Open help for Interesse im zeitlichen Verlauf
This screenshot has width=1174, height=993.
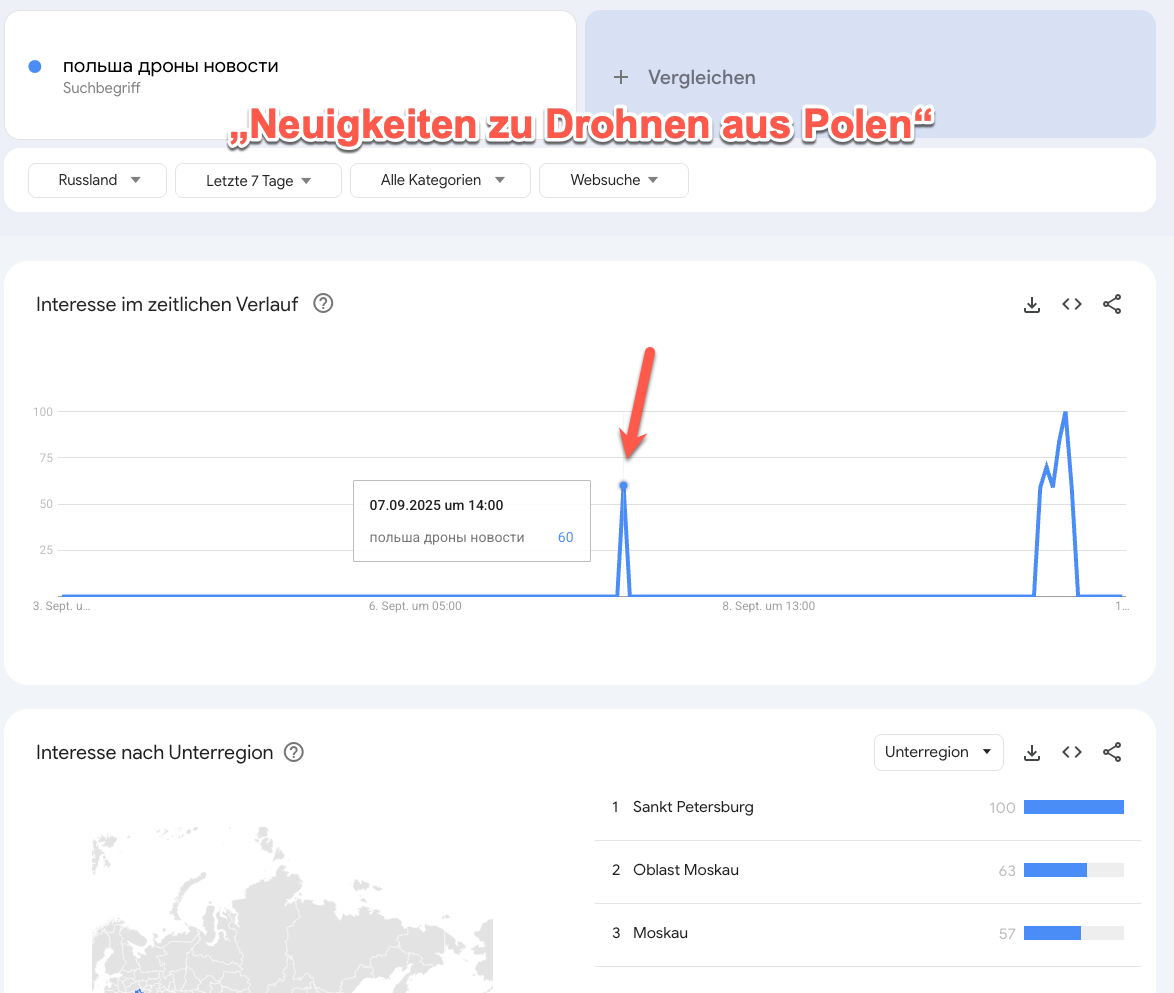click(x=323, y=304)
